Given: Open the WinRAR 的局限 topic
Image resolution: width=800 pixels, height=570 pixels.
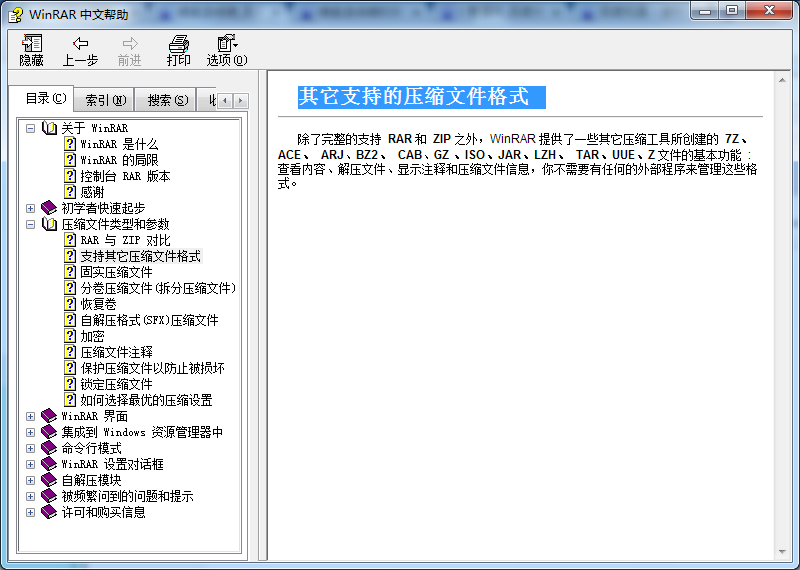Looking at the screenshot, I should pos(119,160).
